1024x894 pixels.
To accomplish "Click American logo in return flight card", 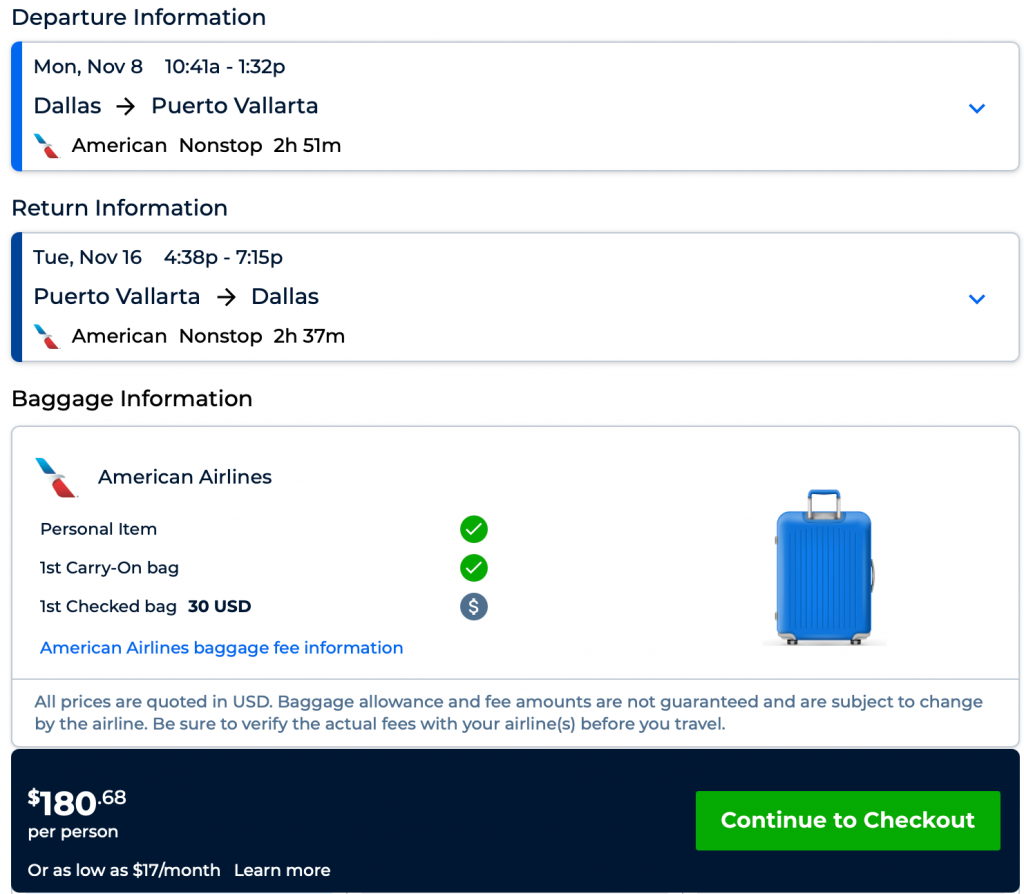I will [x=47, y=337].
